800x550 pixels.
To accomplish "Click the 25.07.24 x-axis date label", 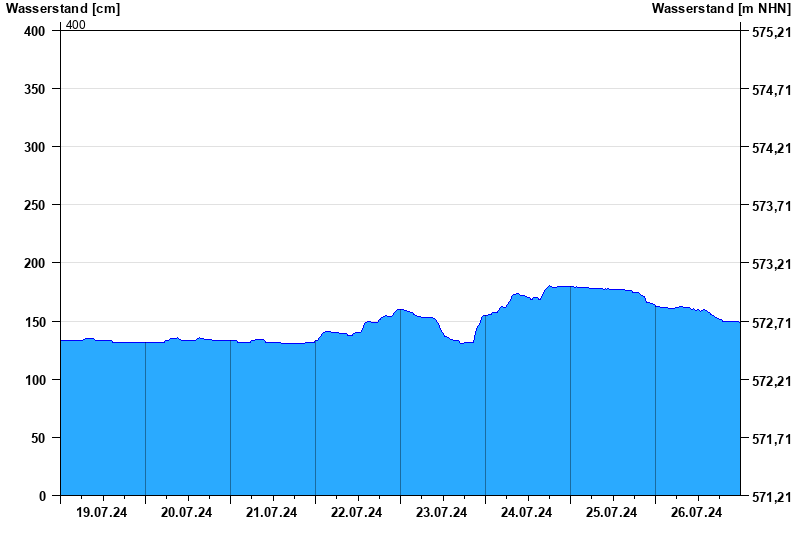I will (612, 513).
